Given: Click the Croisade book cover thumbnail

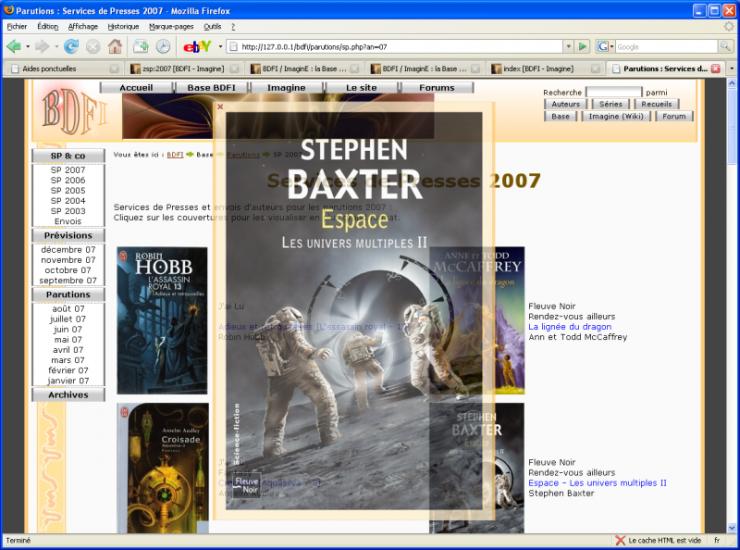Looking at the screenshot, I should pos(163,468).
